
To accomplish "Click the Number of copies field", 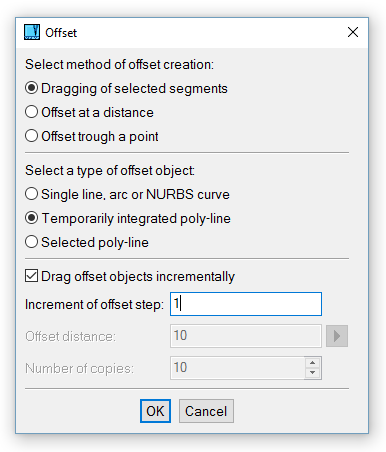I will pos(238,368).
